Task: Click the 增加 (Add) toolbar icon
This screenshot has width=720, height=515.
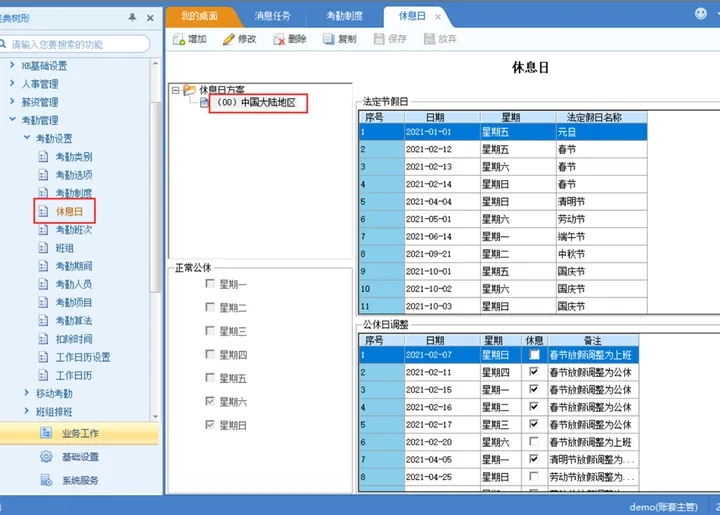Action: click(179, 39)
